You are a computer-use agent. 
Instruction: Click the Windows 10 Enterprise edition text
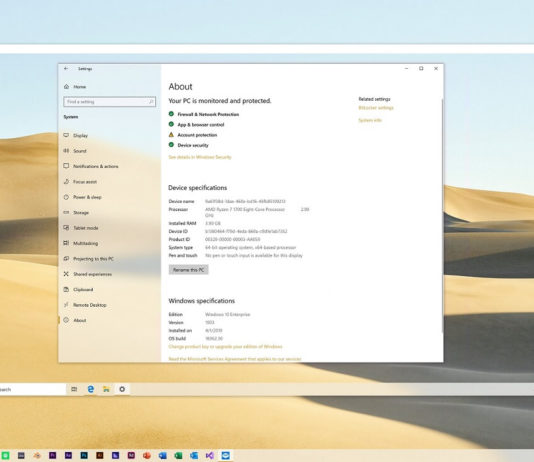coord(227,314)
